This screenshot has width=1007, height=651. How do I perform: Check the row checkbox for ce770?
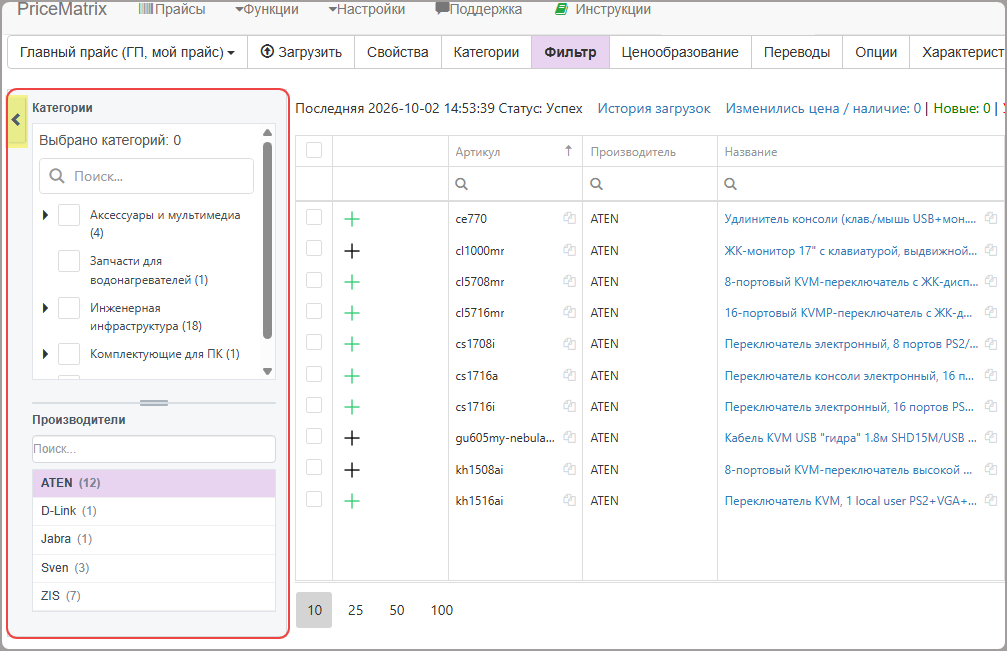pyautogui.click(x=314, y=217)
